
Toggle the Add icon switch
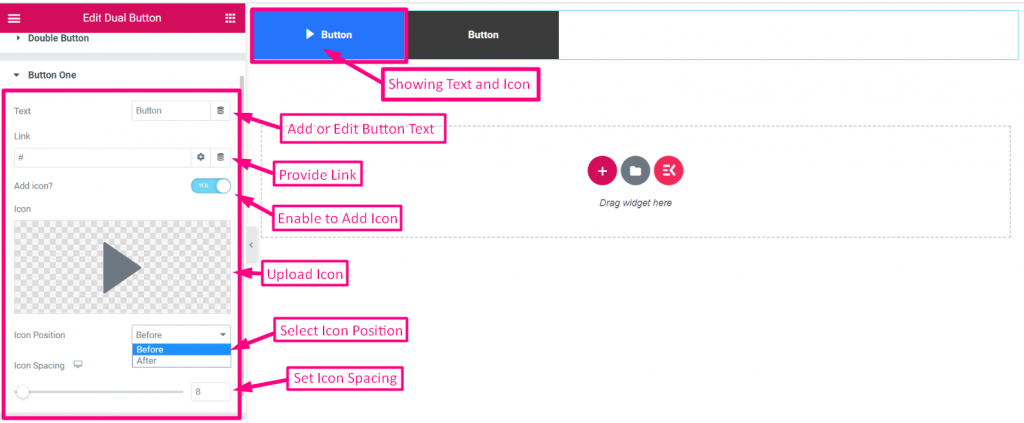point(211,186)
